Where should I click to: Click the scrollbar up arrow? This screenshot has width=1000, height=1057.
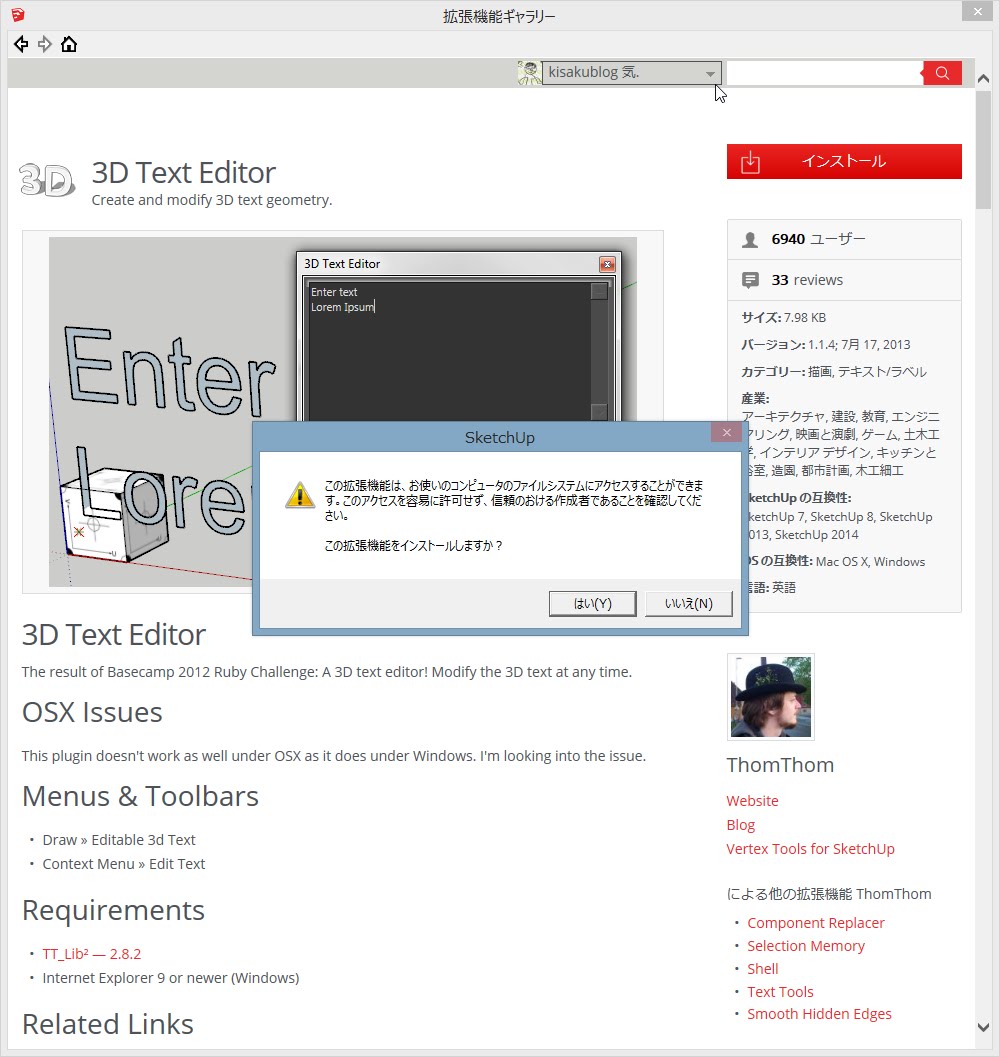984,79
